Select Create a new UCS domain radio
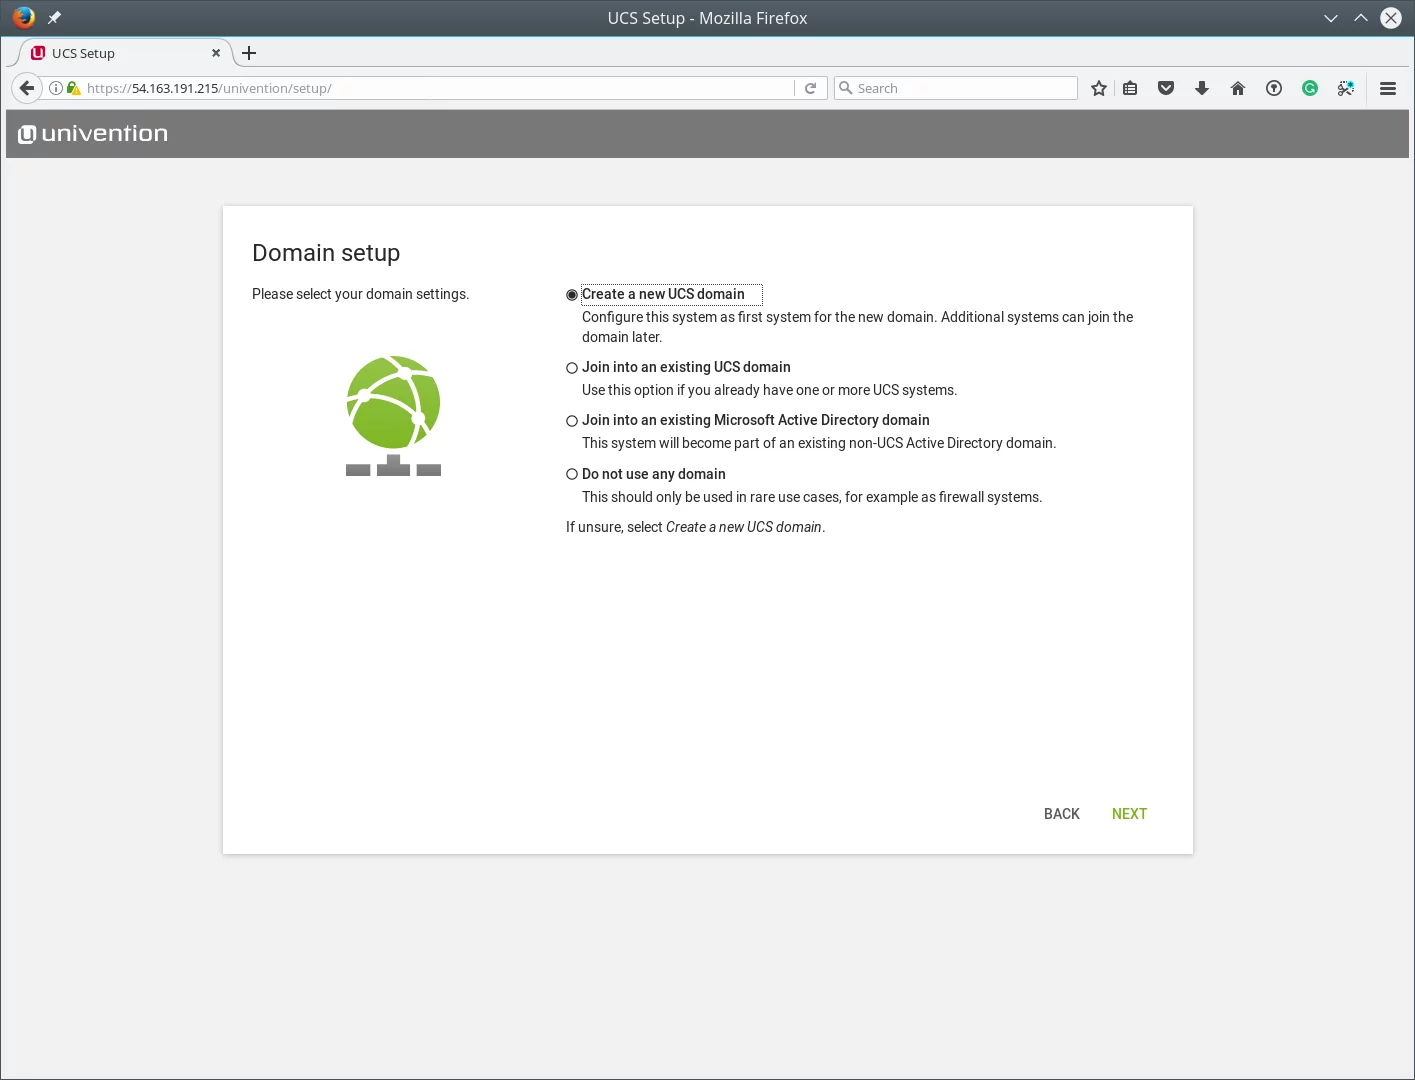 coord(572,295)
